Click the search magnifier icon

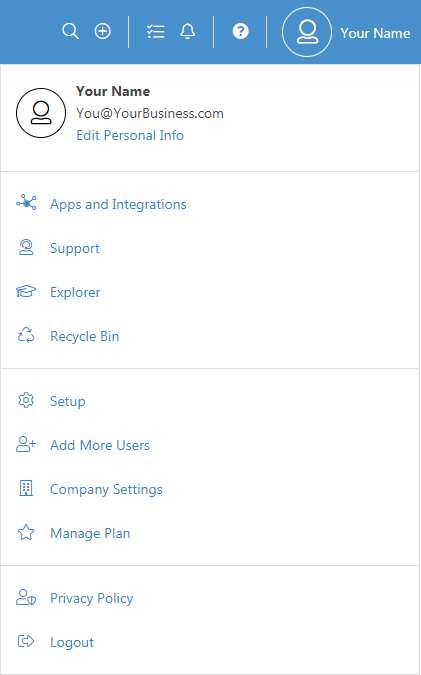tap(70, 31)
